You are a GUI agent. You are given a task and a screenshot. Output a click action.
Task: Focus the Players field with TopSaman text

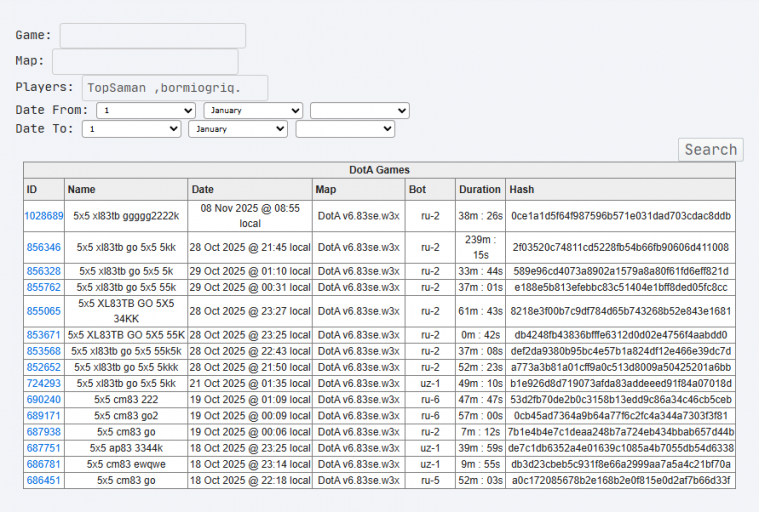[x=175, y=88]
